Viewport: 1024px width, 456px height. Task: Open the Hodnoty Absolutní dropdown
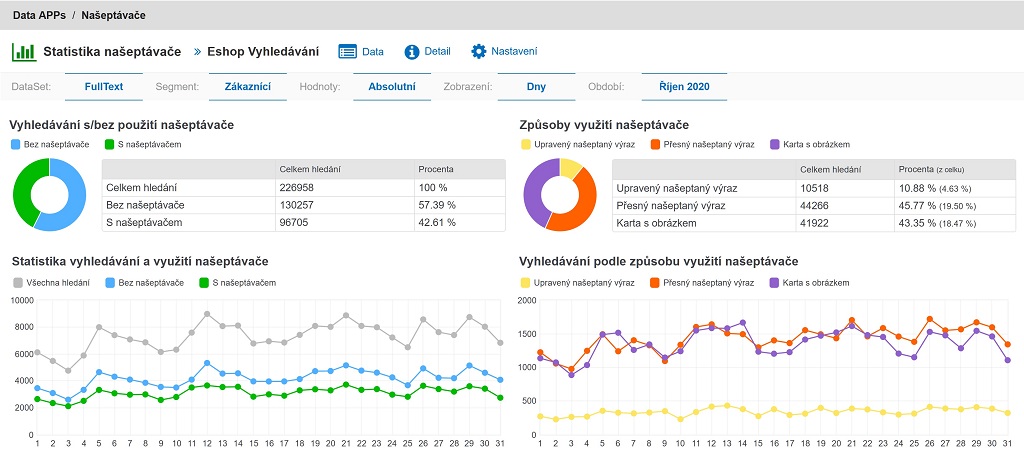[392, 86]
